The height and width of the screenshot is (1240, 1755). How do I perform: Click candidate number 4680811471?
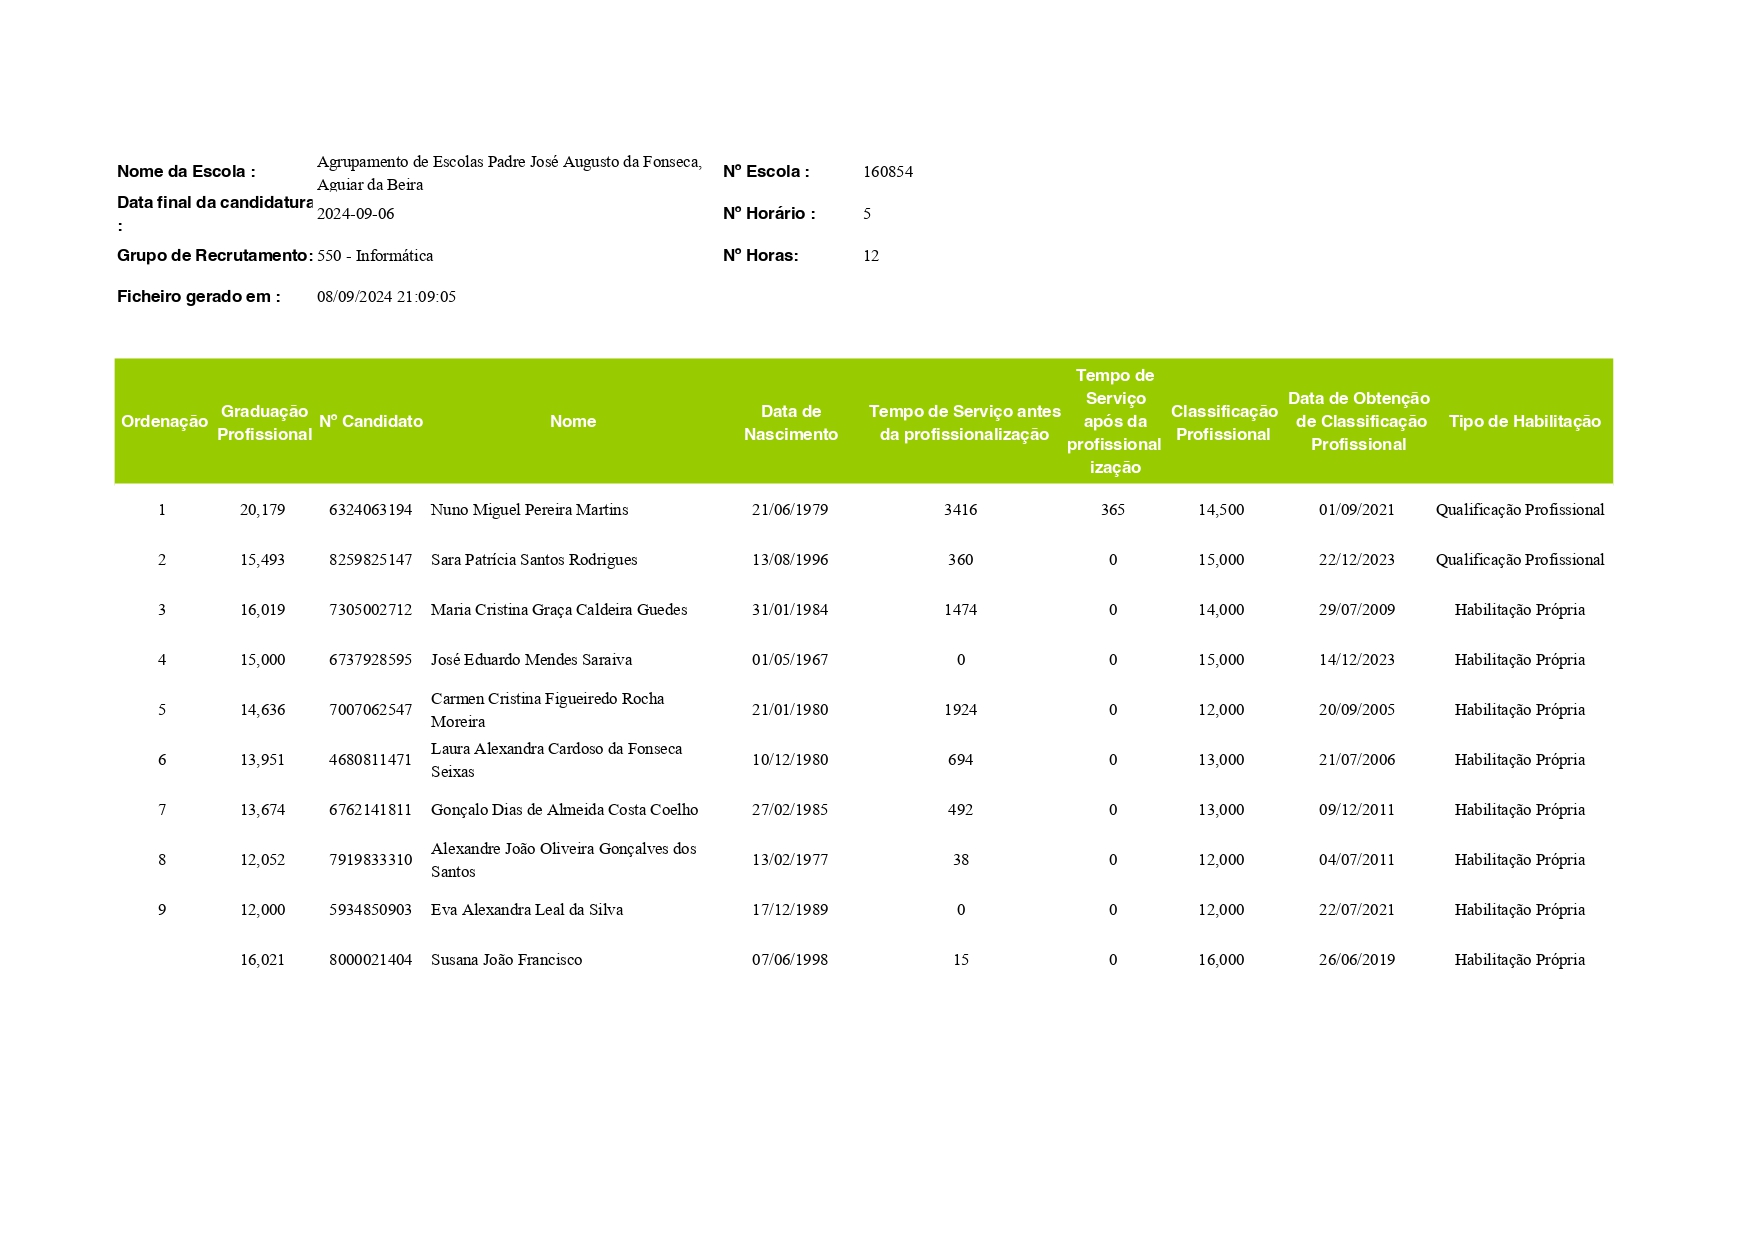[x=370, y=760]
